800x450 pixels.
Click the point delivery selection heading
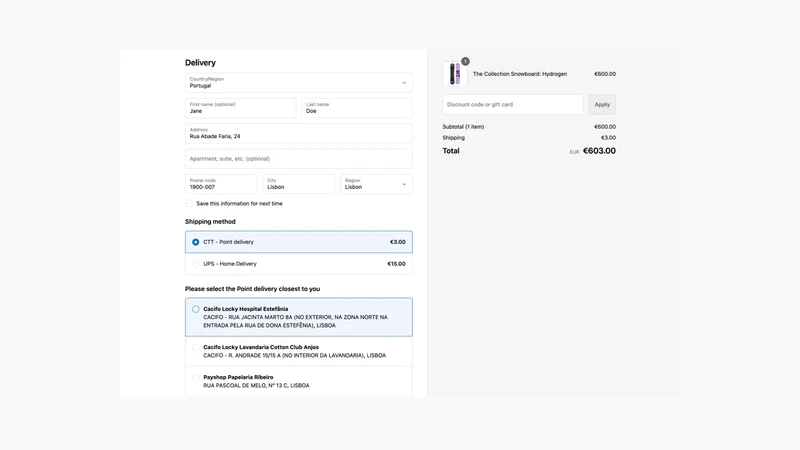coord(253,289)
